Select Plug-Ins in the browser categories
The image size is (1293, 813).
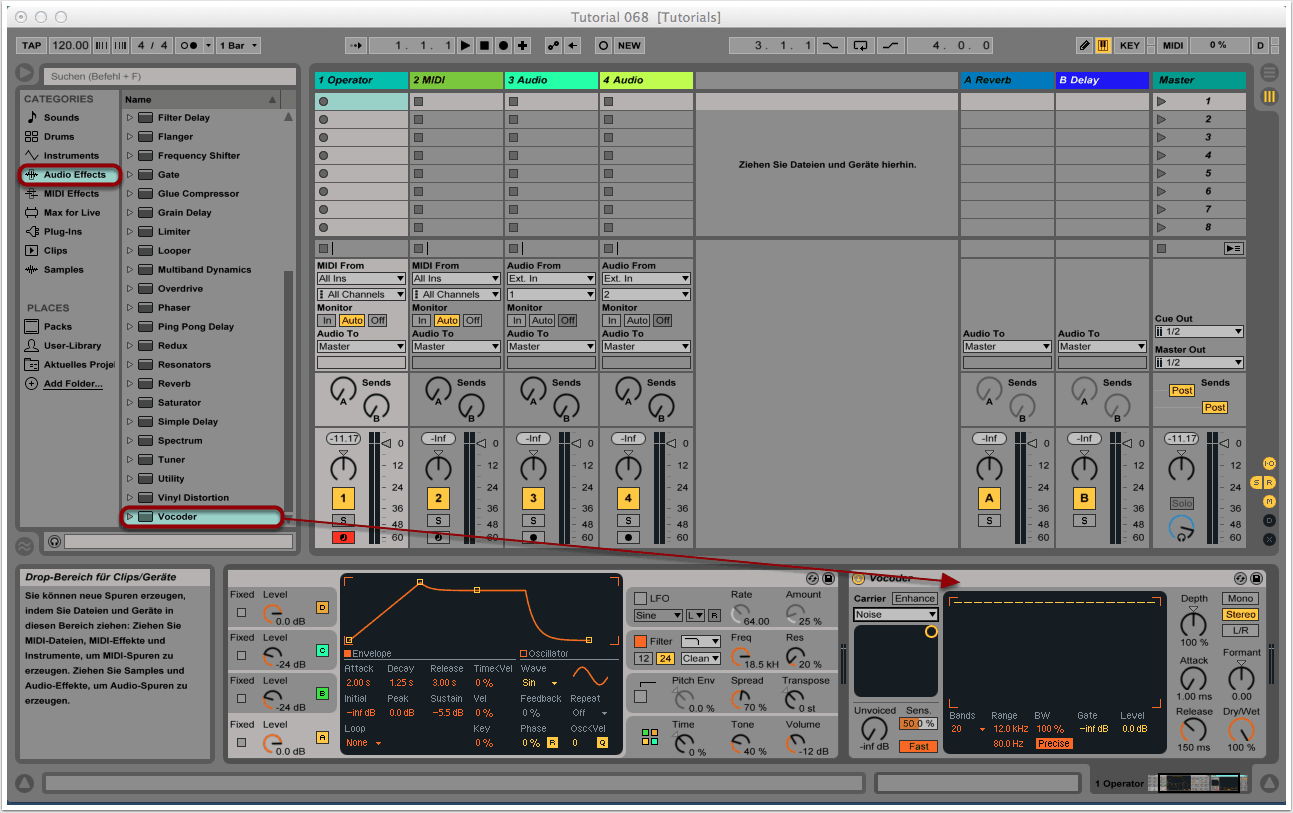point(62,232)
